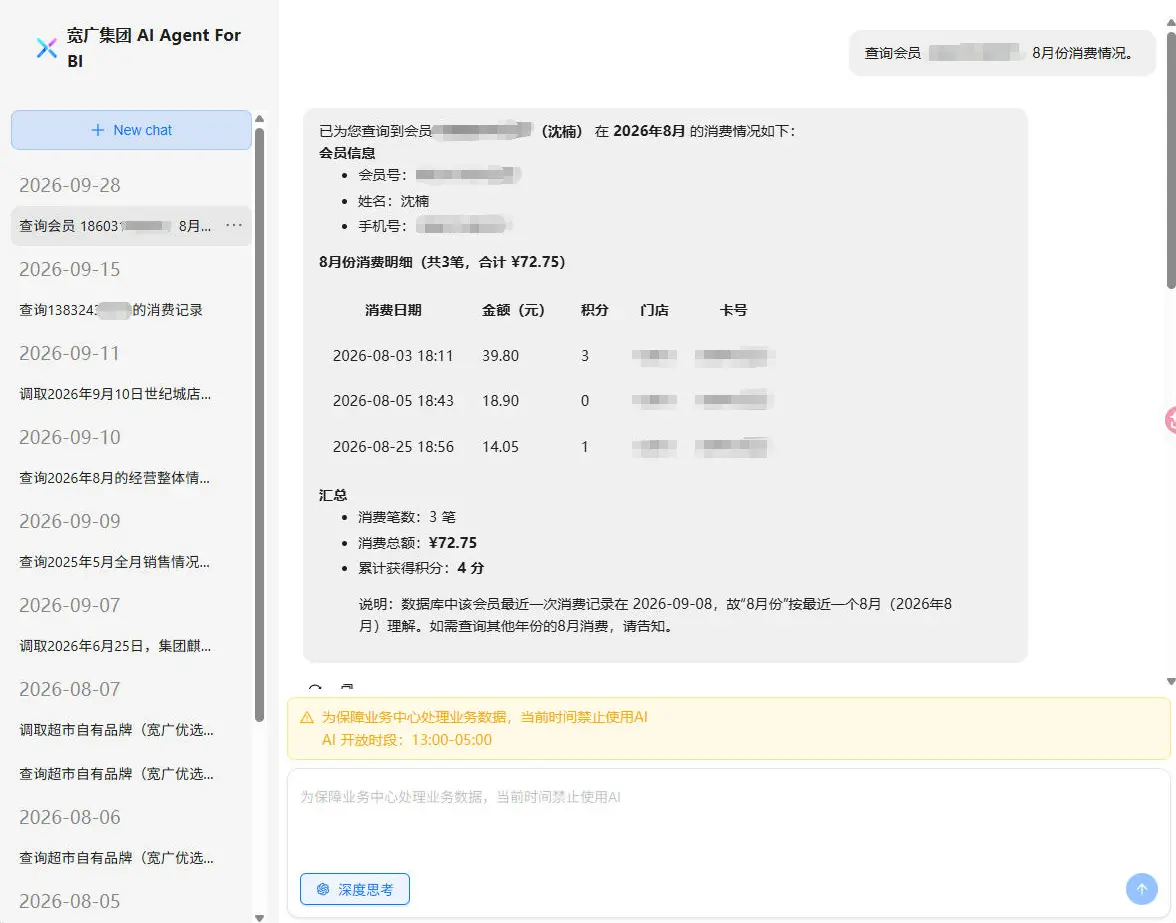Click the chat area scrollbar thumb
The width and height of the screenshot is (1176, 923).
point(1171,160)
